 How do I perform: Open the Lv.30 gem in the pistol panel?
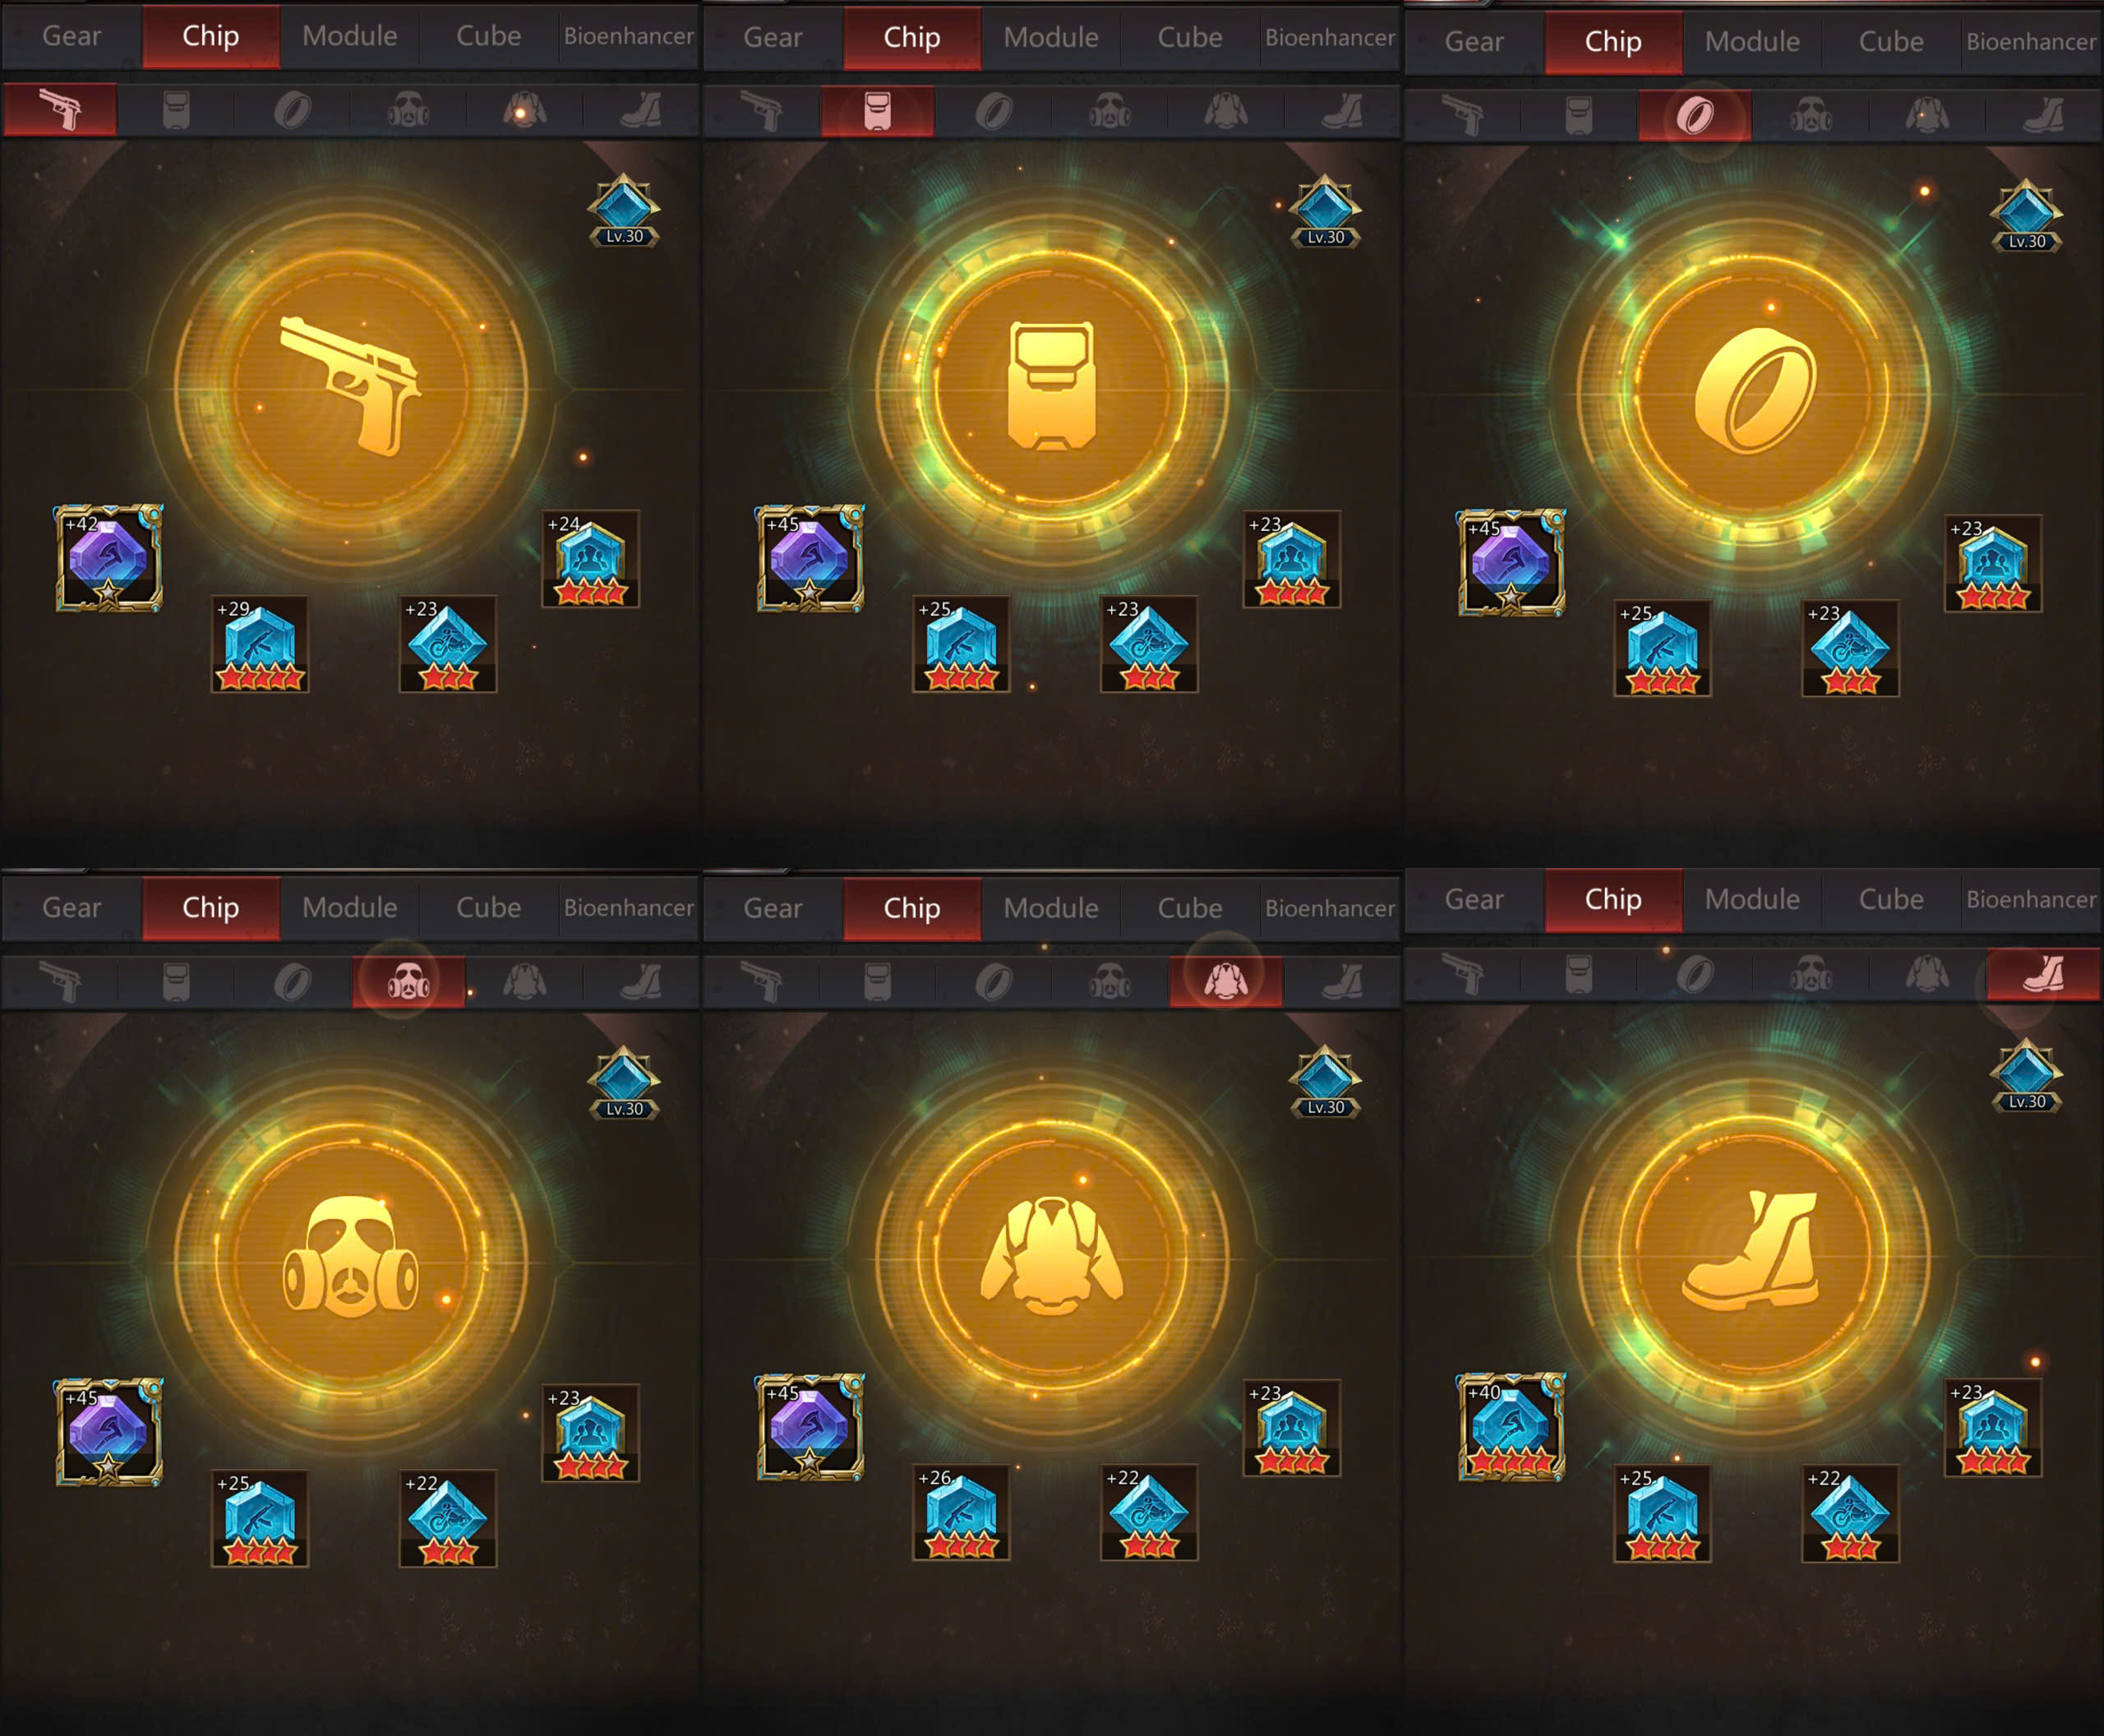coord(624,211)
